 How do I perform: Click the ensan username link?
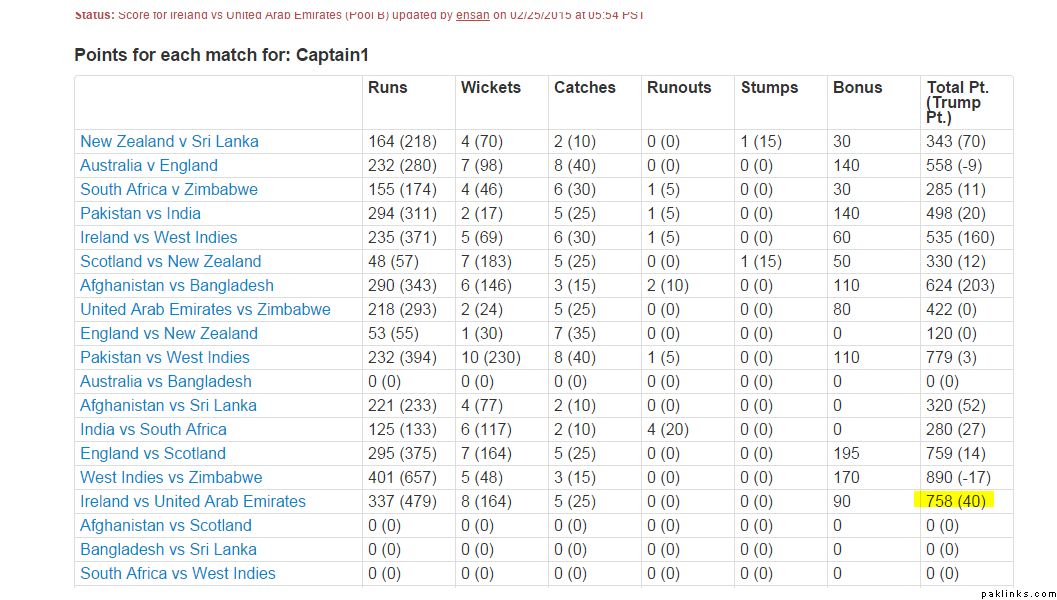(473, 16)
